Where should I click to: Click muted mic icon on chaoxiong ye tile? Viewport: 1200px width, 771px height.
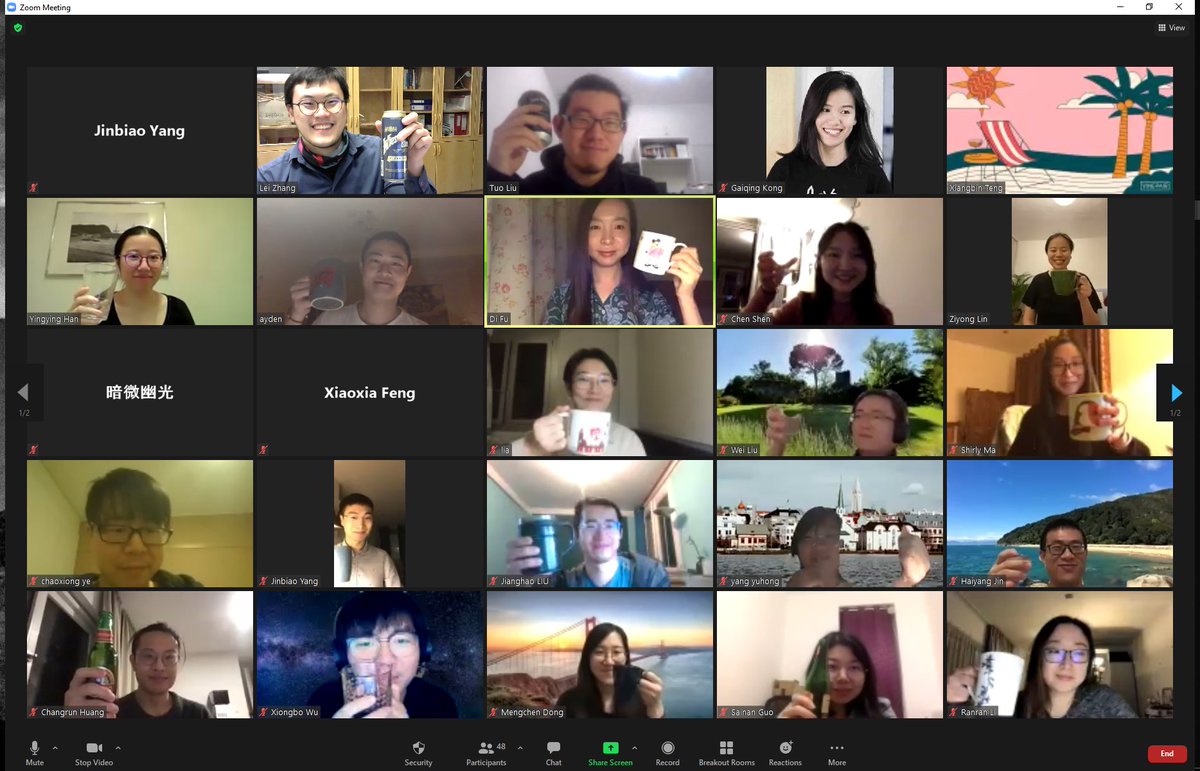pos(34,581)
